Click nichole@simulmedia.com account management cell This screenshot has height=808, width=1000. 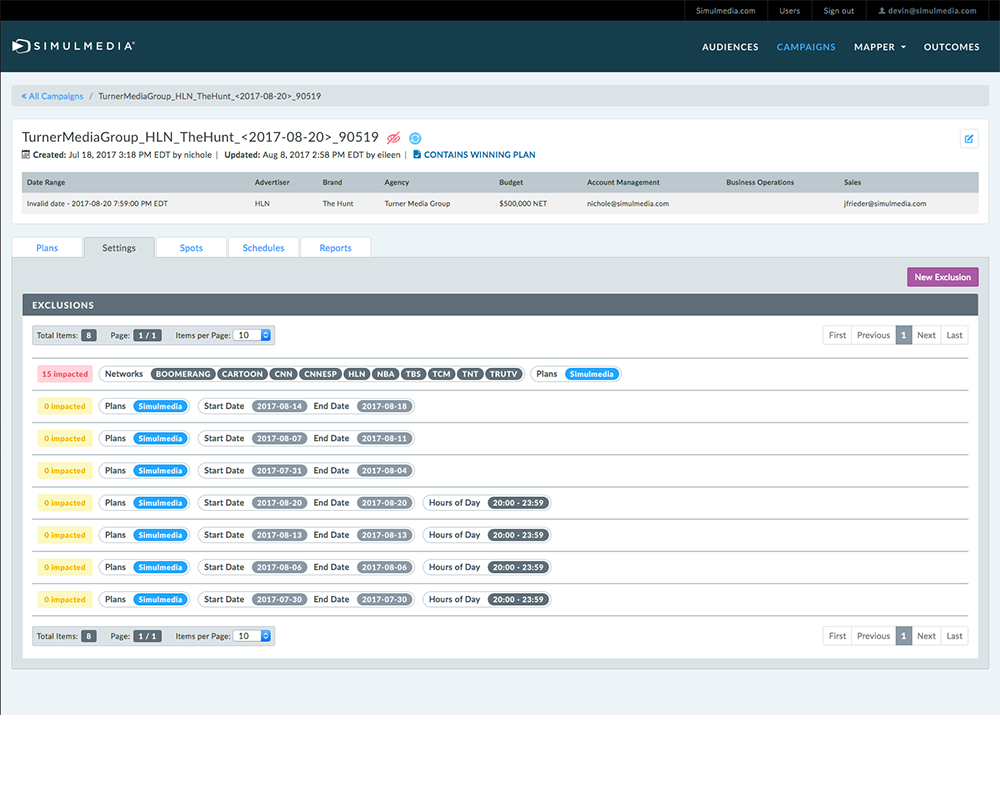click(x=628, y=203)
